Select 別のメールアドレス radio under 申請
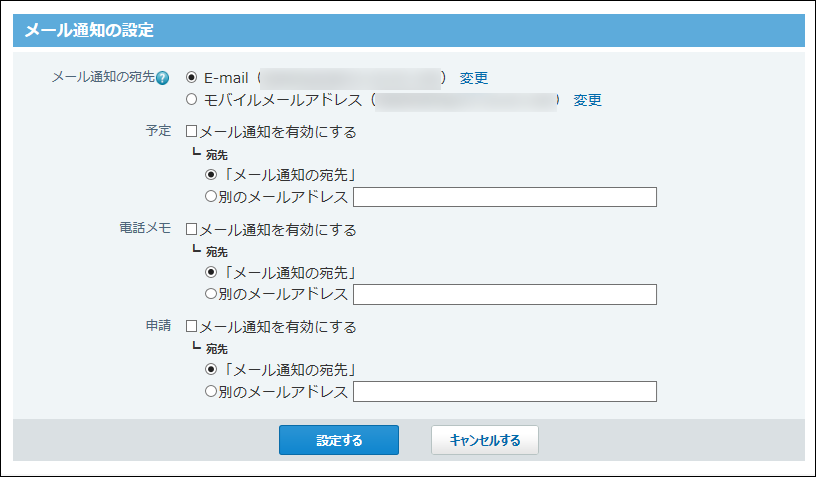This screenshot has width=816, height=477. [x=211, y=391]
